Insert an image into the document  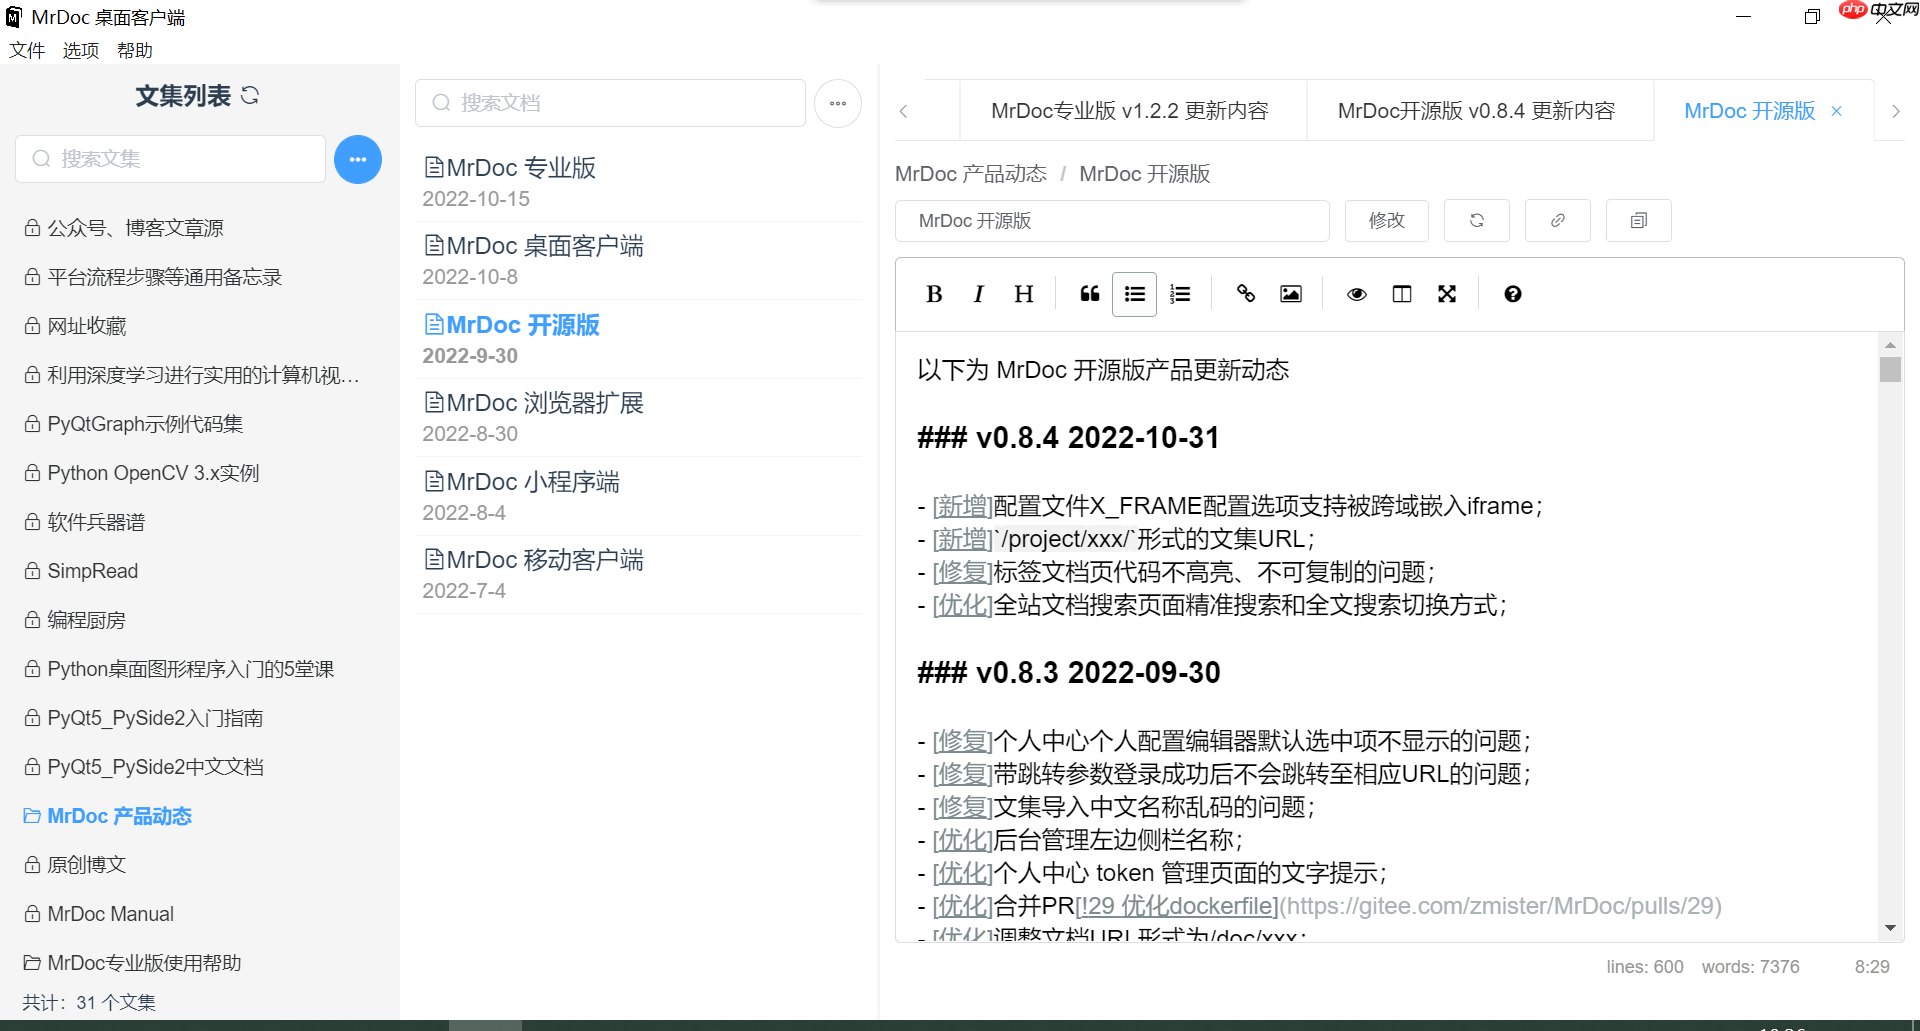coord(1290,294)
